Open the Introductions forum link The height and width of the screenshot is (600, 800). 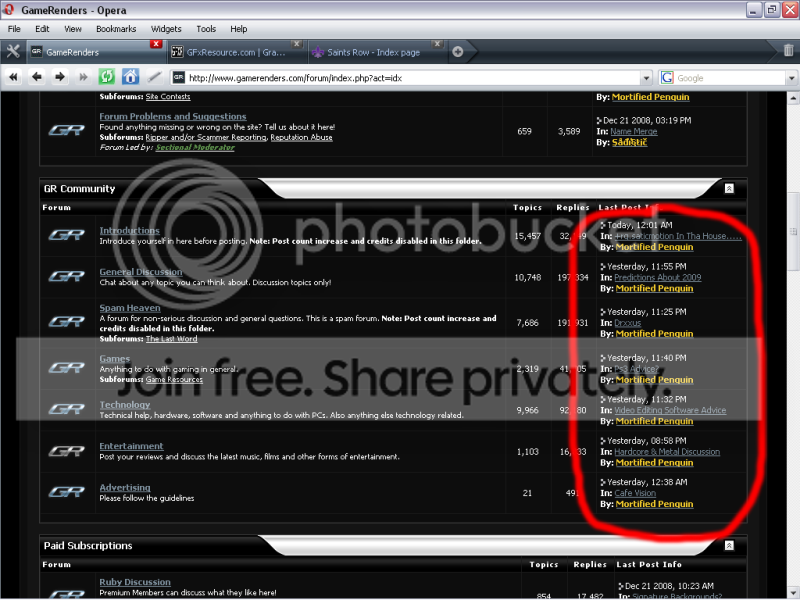[x=130, y=231]
